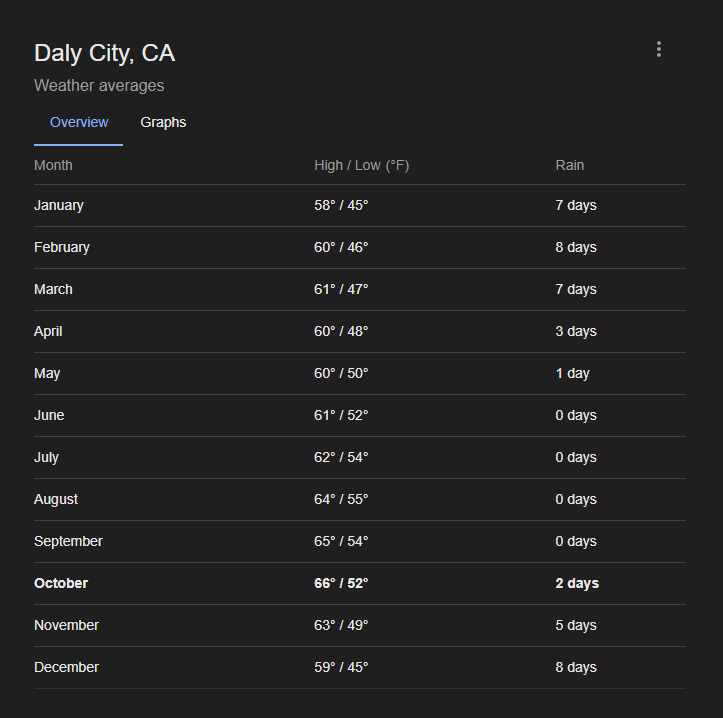Screen dimensions: 723x718
Task: Select the September row label
Action: (x=68, y=541)
